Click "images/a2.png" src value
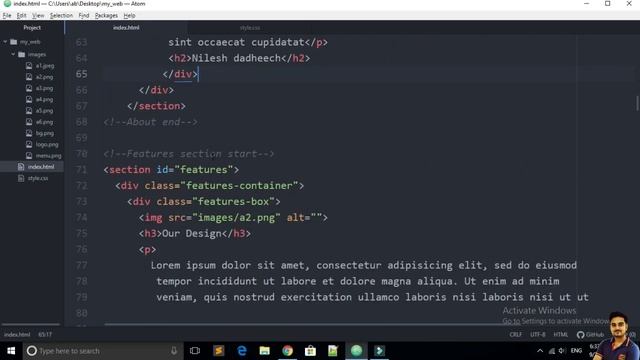The image size is (640, 360). 236,218
